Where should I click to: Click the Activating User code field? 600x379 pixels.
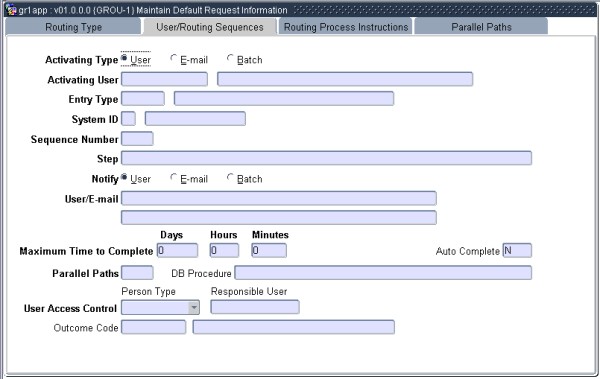click(x=165, y=79)
